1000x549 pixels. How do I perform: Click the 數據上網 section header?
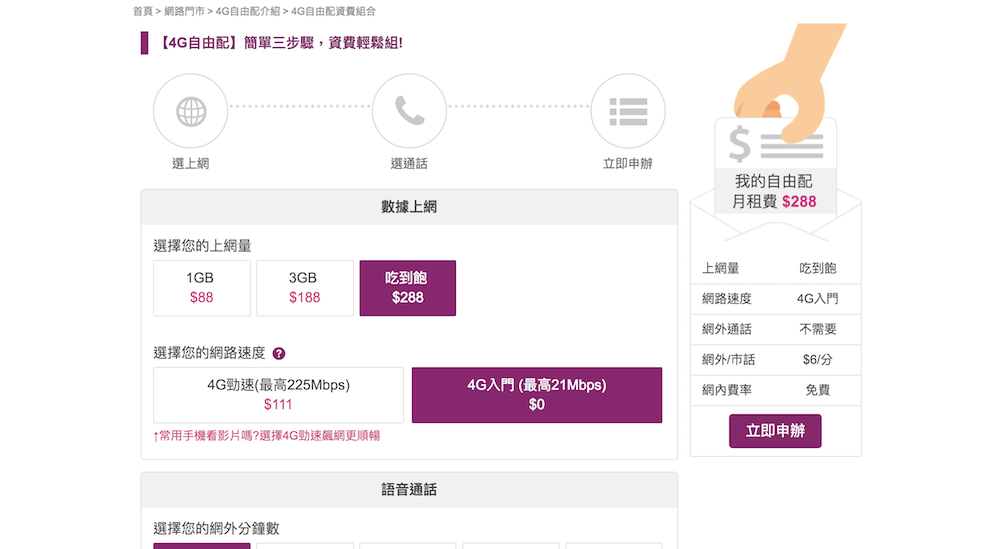coord(409,207)
